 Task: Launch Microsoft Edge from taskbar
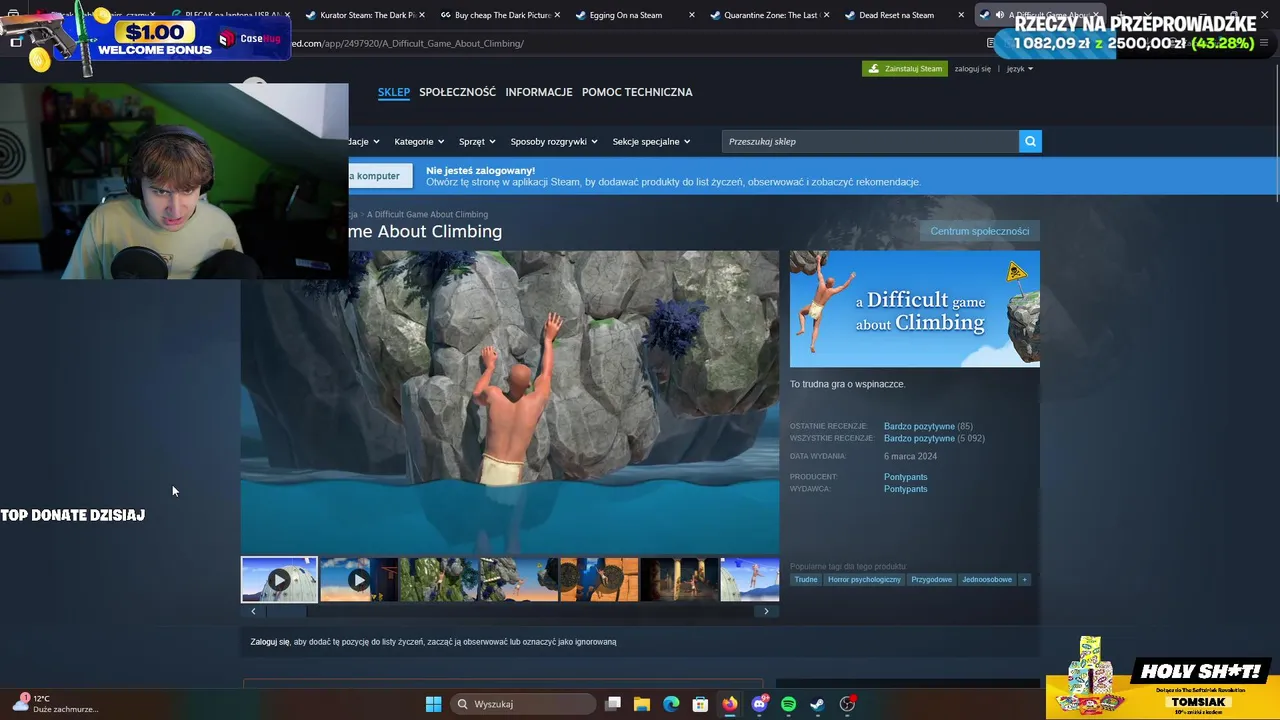tap(671, 704)
